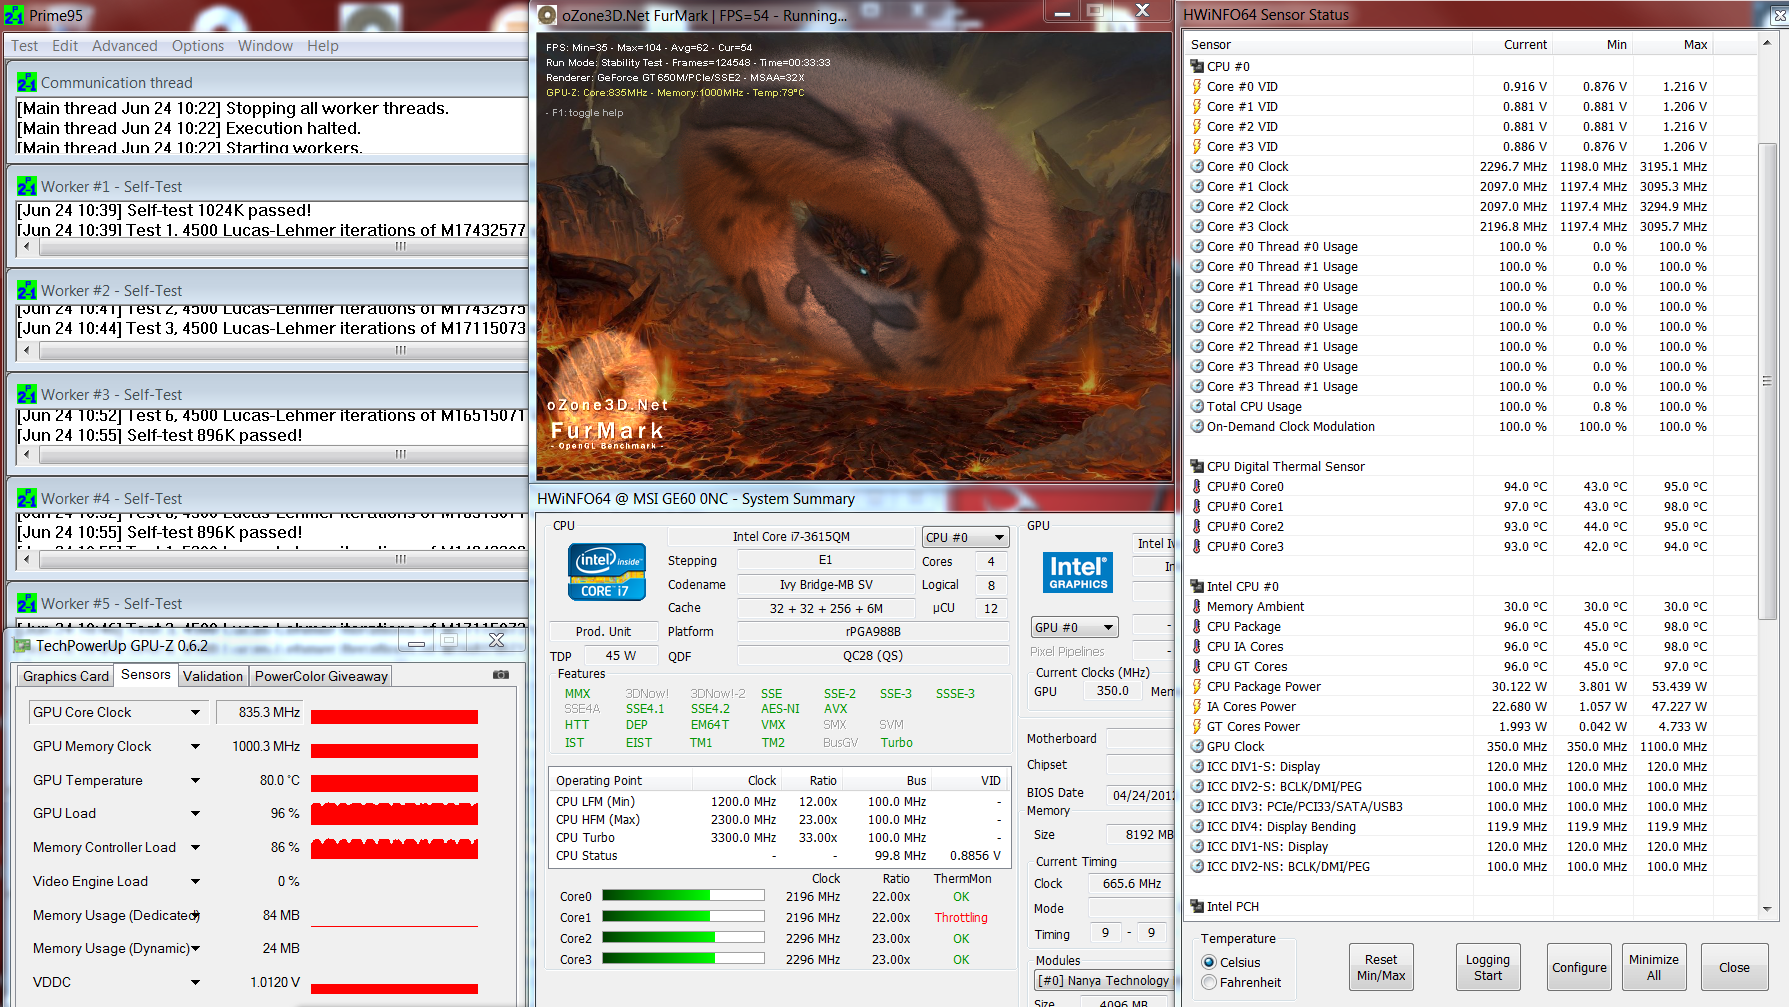Expand the GPU Temperature sensor dropdown
The height and width of the screenshot is (1007, 1789).
click(195, 780)
